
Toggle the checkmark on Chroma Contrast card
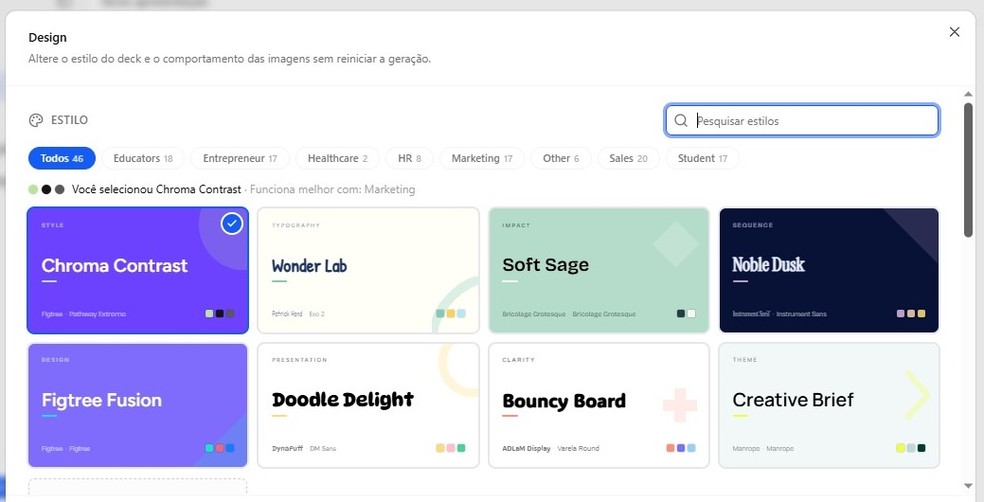232,223
